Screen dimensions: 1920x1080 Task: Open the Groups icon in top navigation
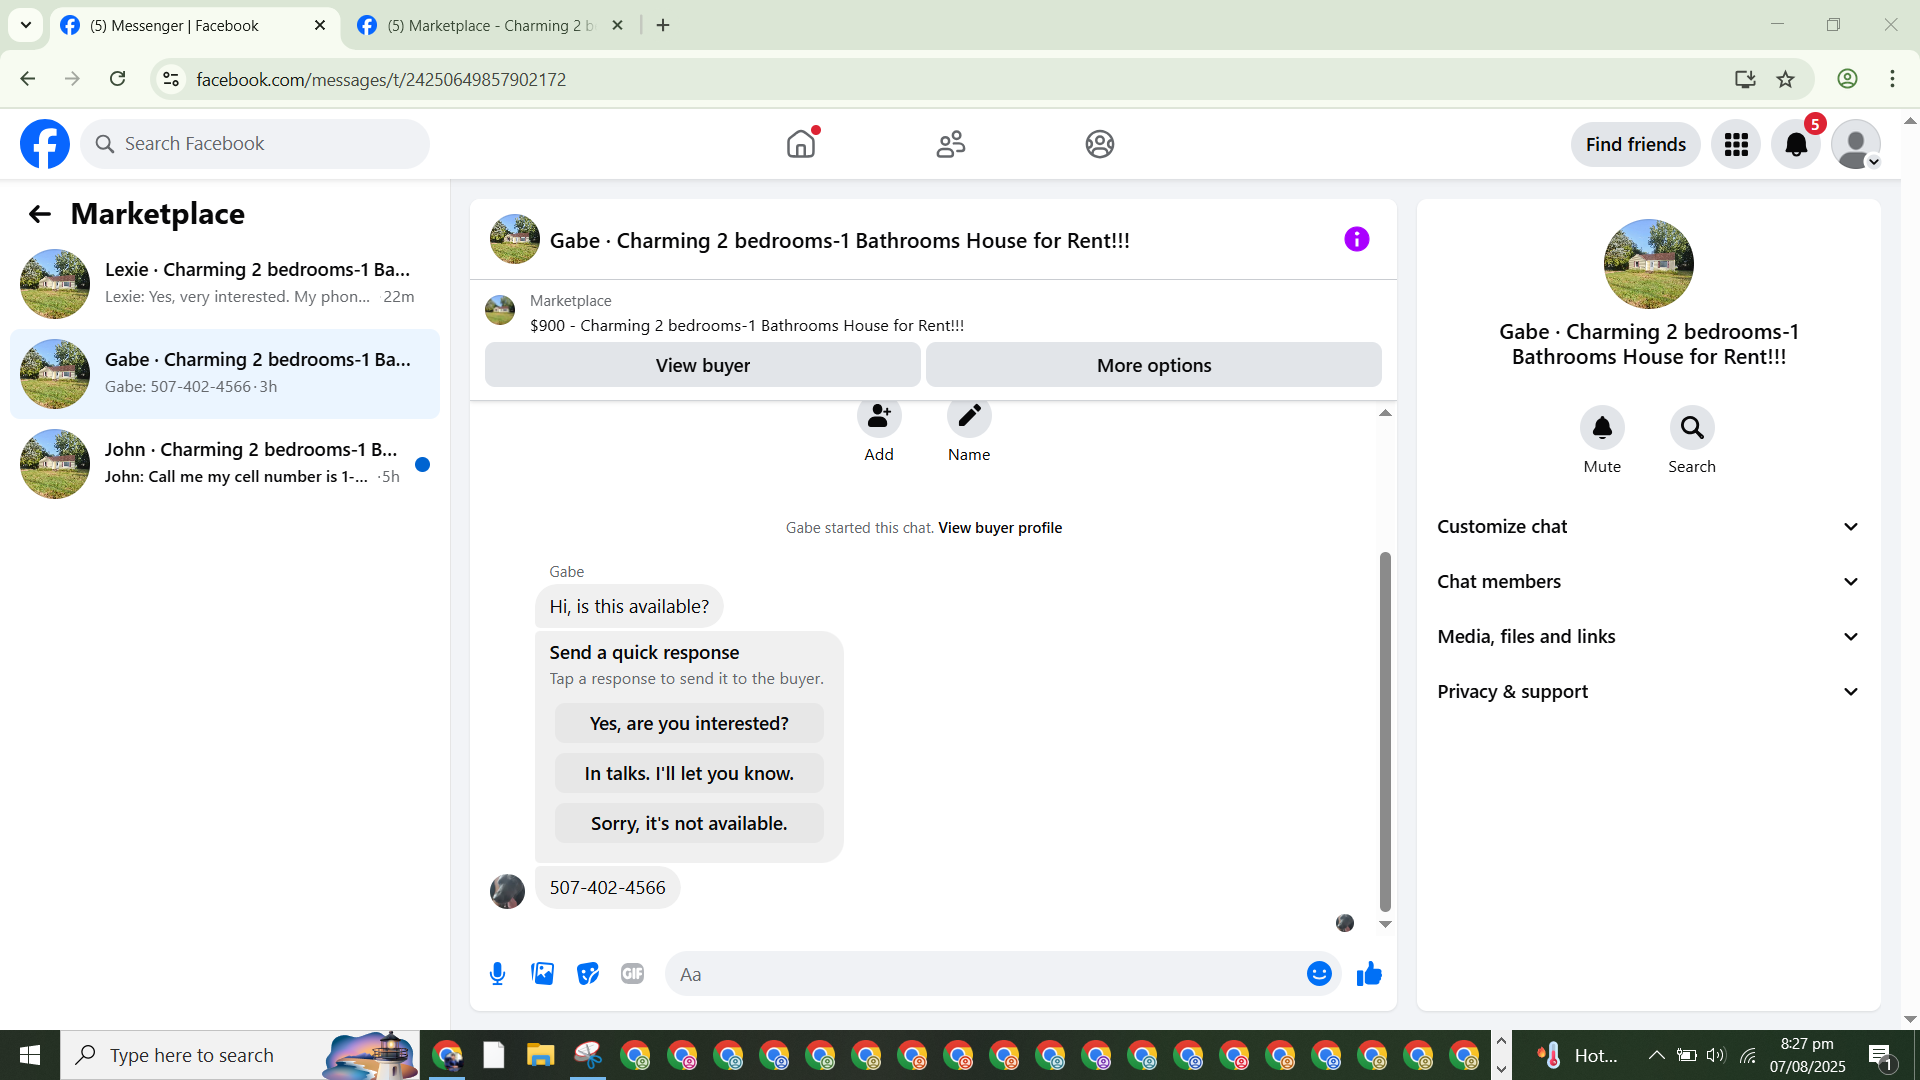pos(1100,144)
